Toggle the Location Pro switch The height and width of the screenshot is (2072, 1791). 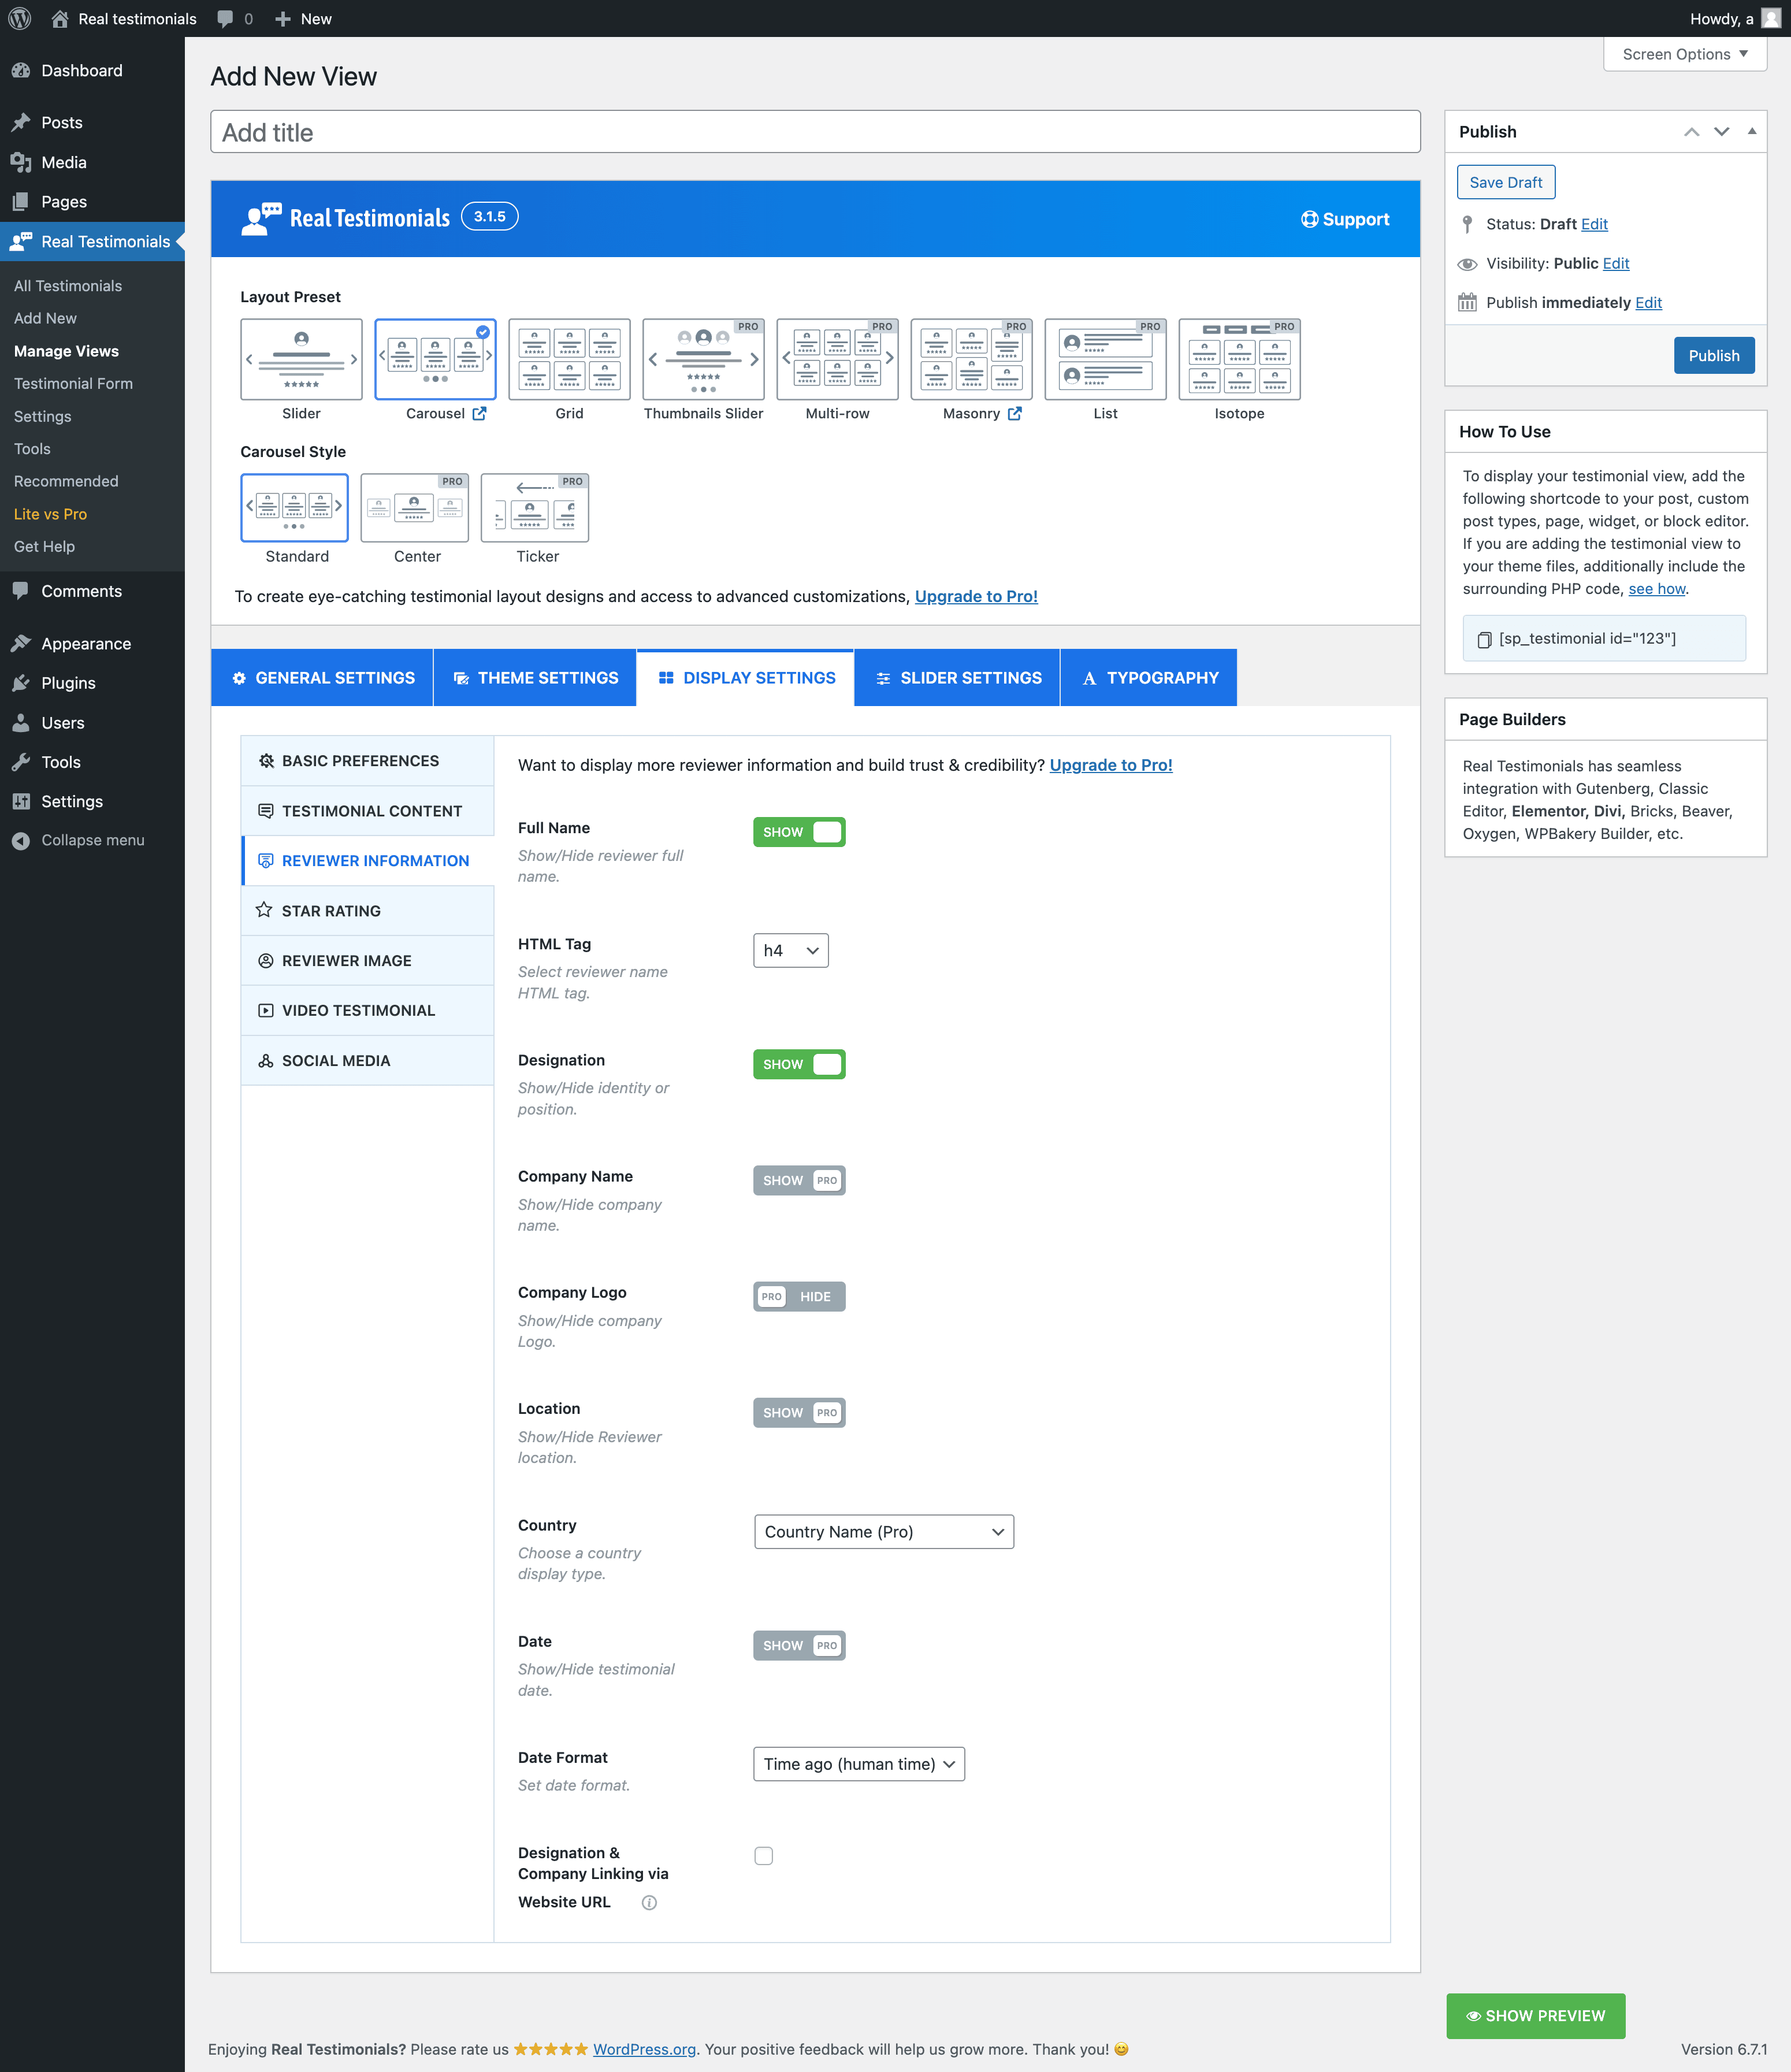pyautogui.click(x=799, y=1412)
